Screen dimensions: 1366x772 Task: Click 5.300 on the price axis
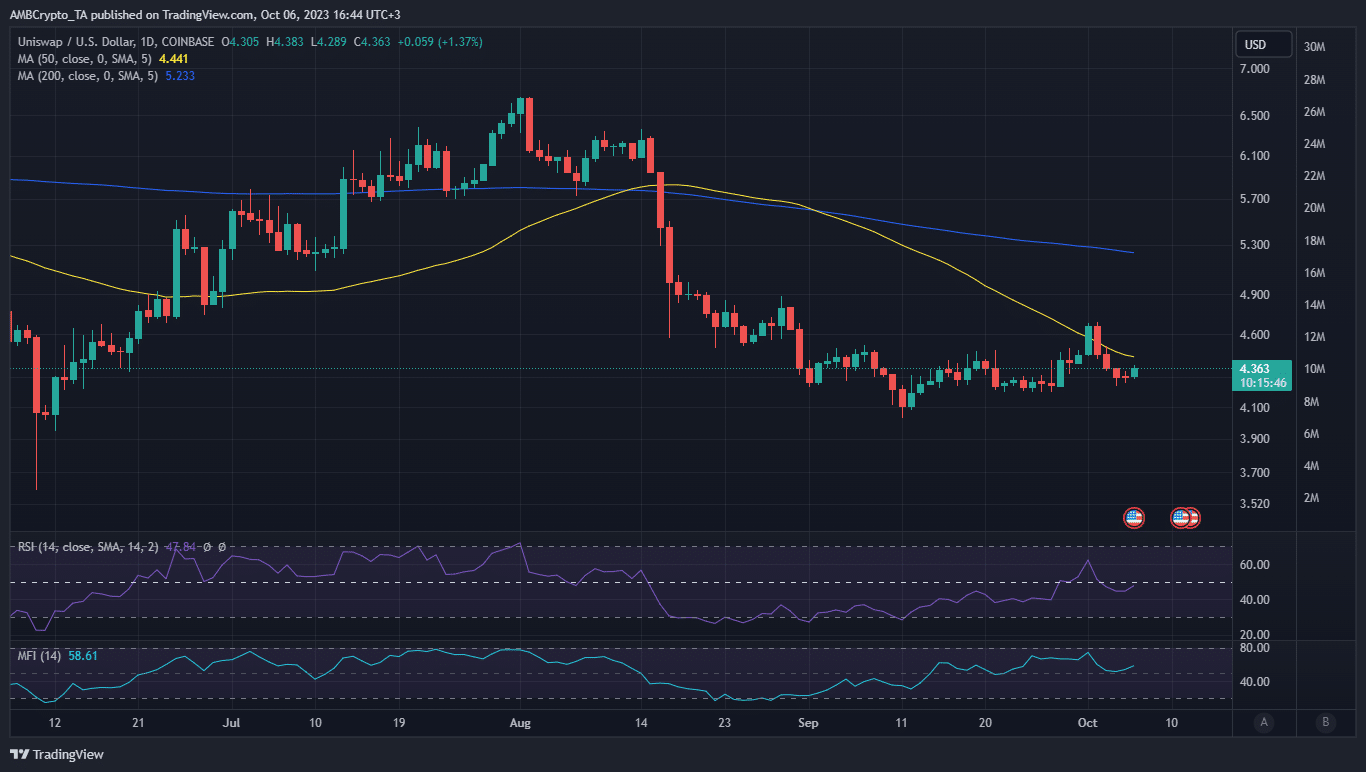pyautogui.click(x=1255, y=245)
